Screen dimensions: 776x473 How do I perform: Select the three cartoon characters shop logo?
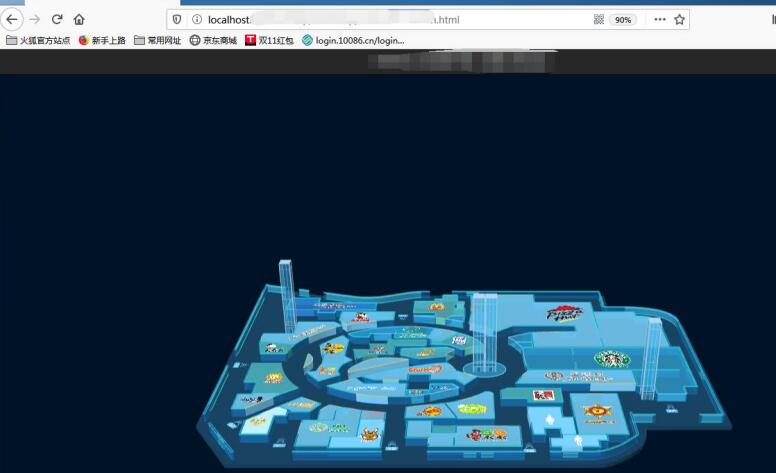click(486, 435)
